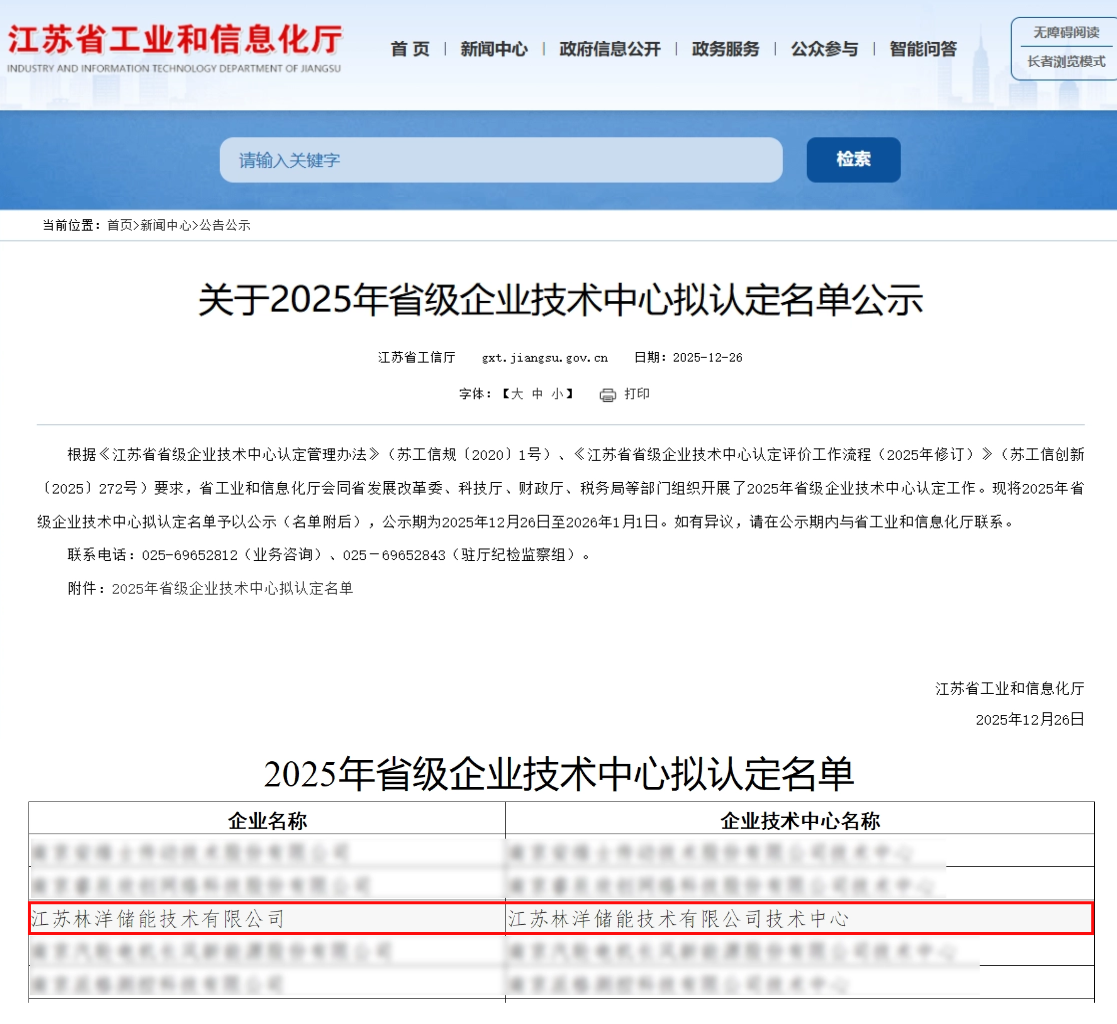The width and height of the screenshot is (1117, 1024).
Task: Click 新闻中心 in the breadcrumb path
Action: pyautogui.click(x=166, y=226)
